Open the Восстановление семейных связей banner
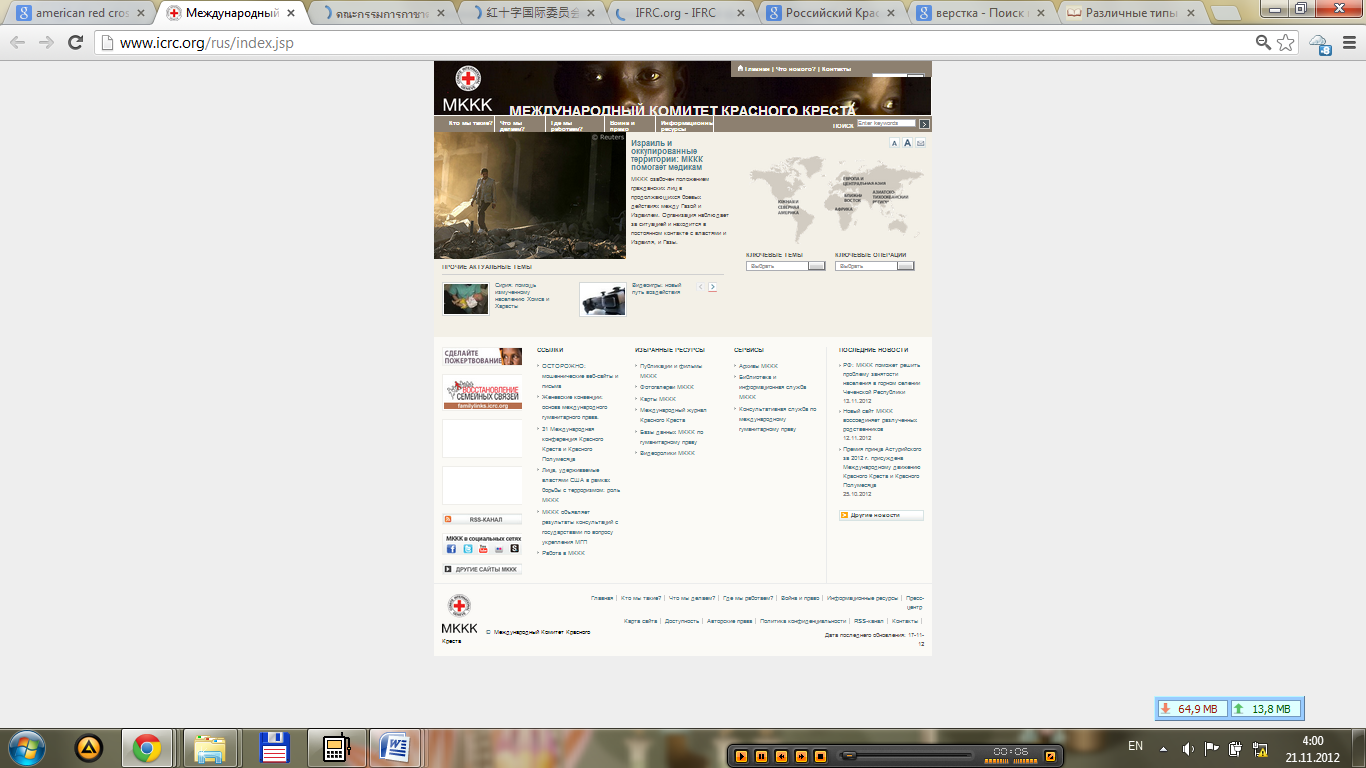The width and height of the screenshot is (1366, 768). 482,393
